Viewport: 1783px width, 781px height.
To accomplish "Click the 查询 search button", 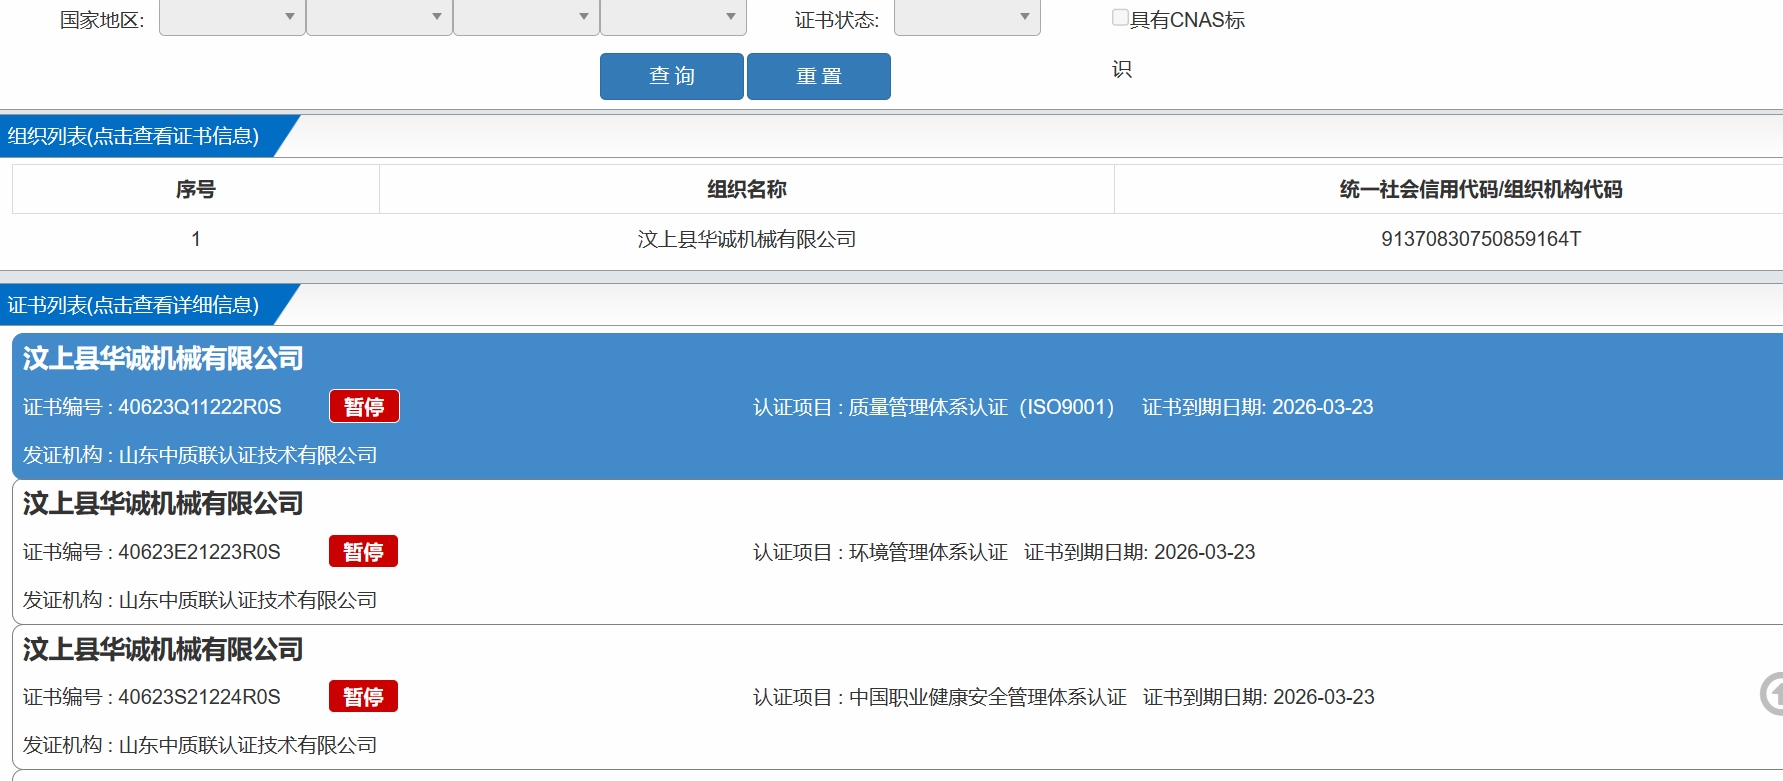I will (x=672, y=76).
